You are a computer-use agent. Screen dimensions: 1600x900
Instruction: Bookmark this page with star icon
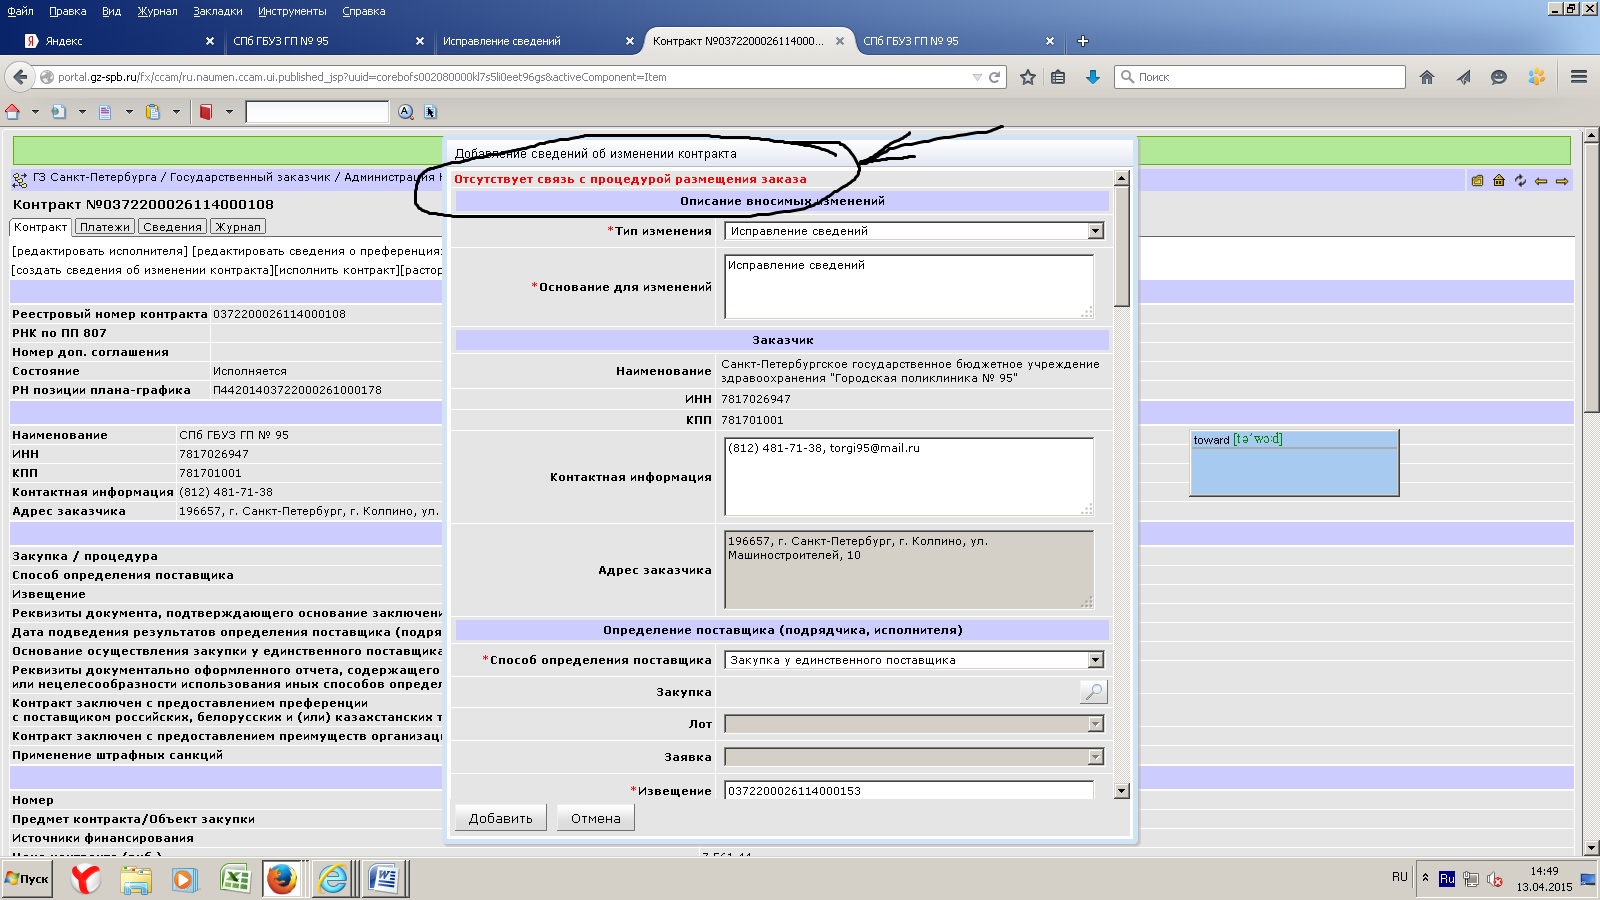(x=1027, y=77)
